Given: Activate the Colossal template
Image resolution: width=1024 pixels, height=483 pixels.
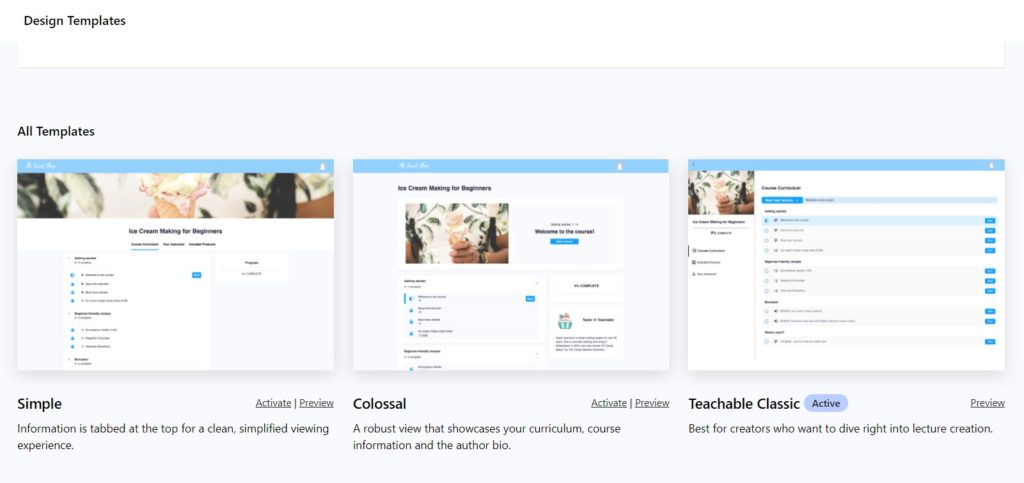Looking at the screenshot, I should tap(609, 403).
